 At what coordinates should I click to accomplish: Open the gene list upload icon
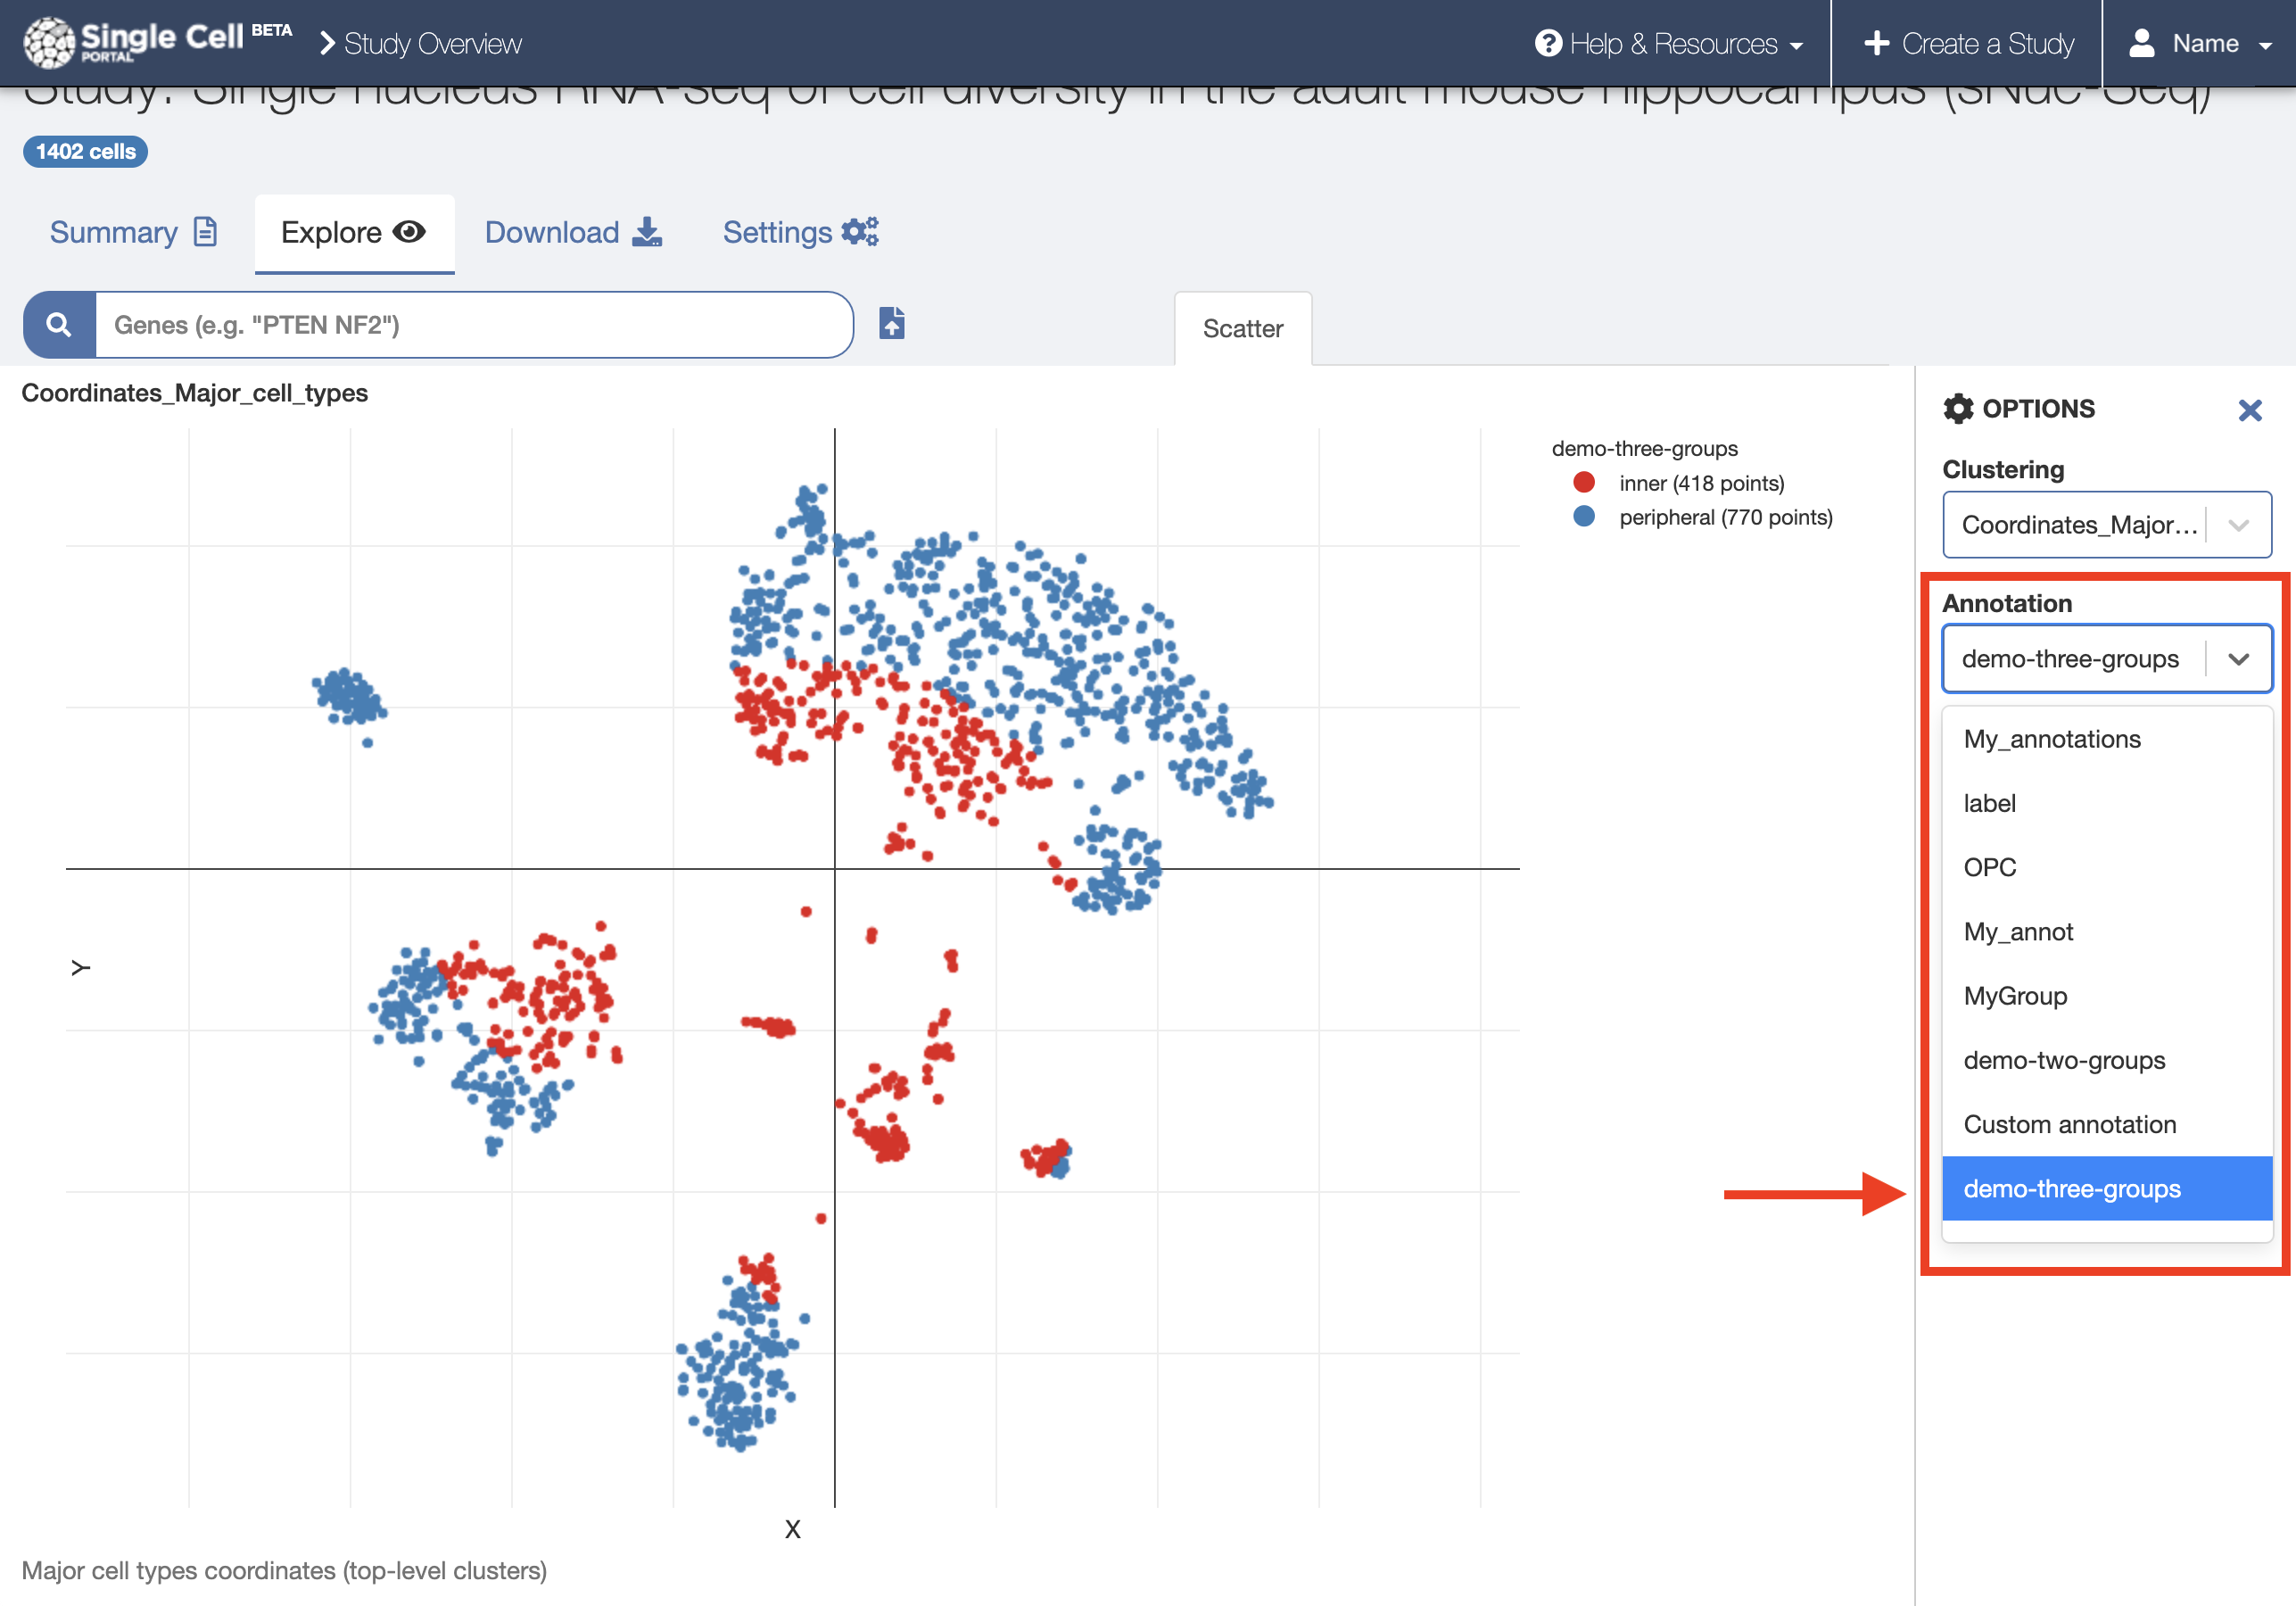point(890,324)
